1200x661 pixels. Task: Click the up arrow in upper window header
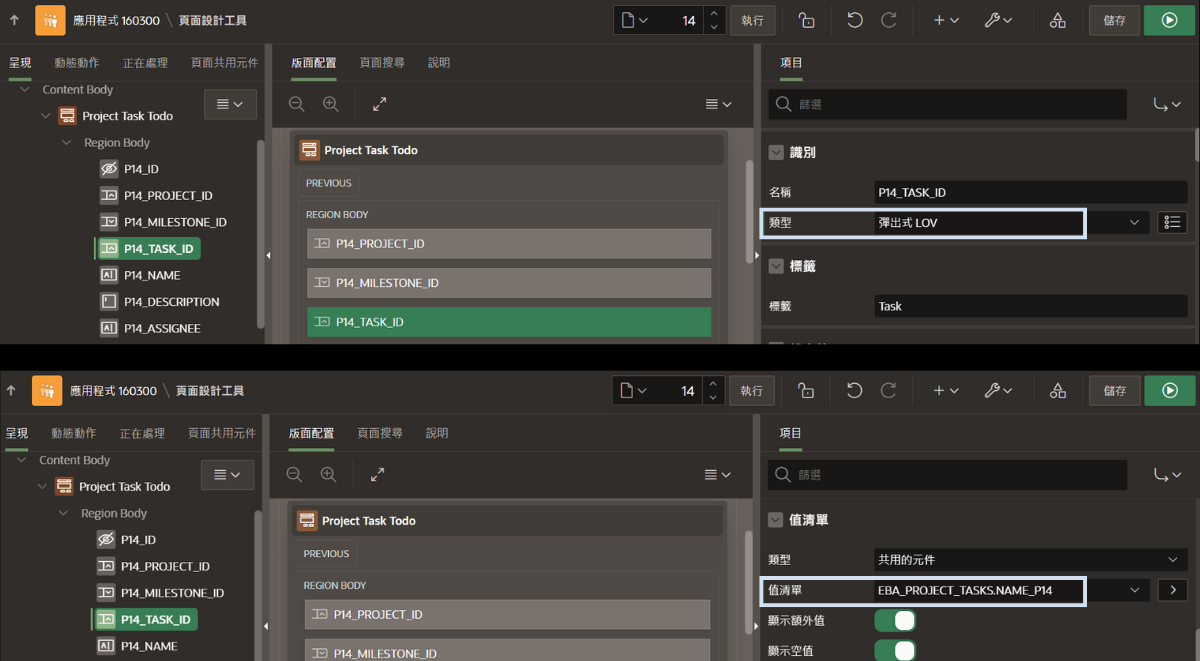coord(14,20)
